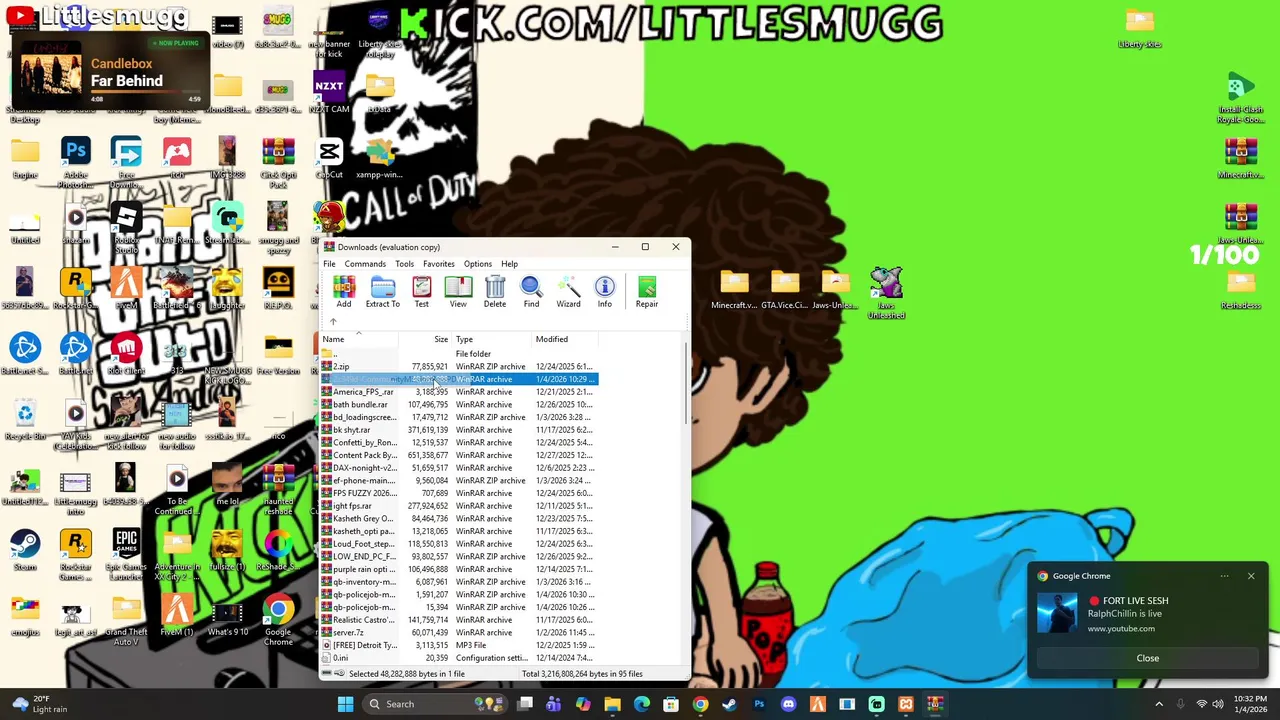Click the Delete trash can toolbar icon

pyautogui.click(x=495, y=292)
